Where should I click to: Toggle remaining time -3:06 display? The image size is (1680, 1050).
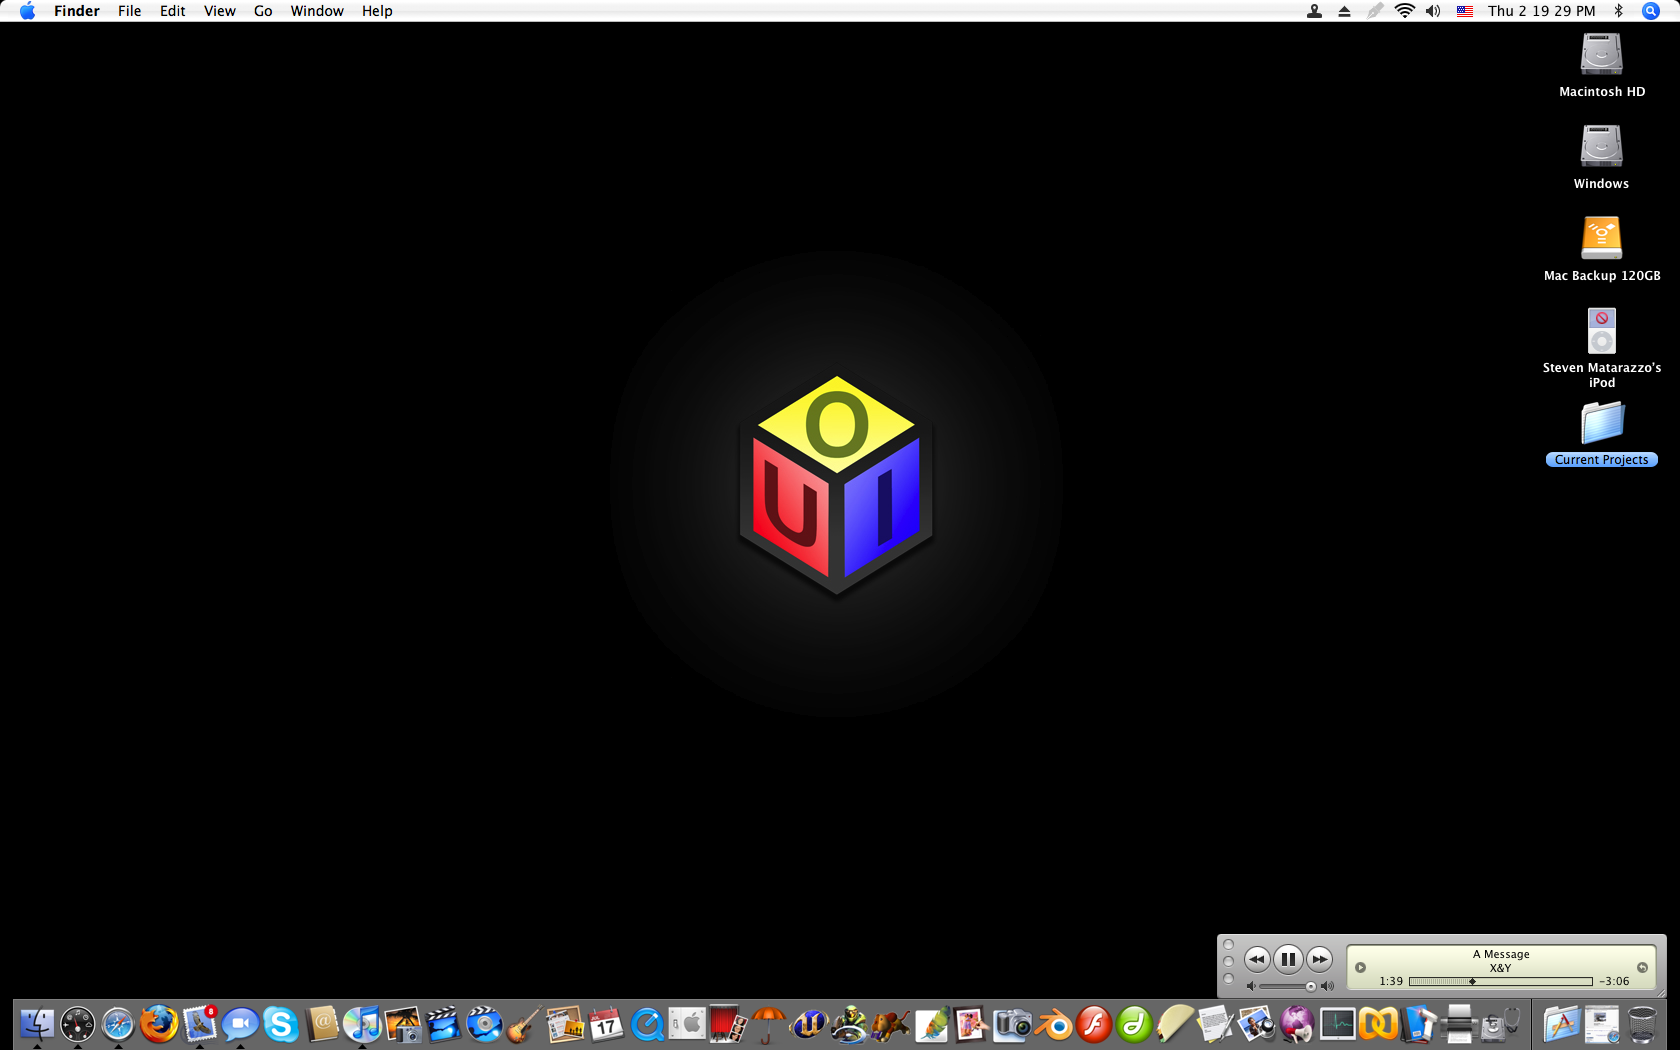pyautogui.click(x=1615, y=982)
